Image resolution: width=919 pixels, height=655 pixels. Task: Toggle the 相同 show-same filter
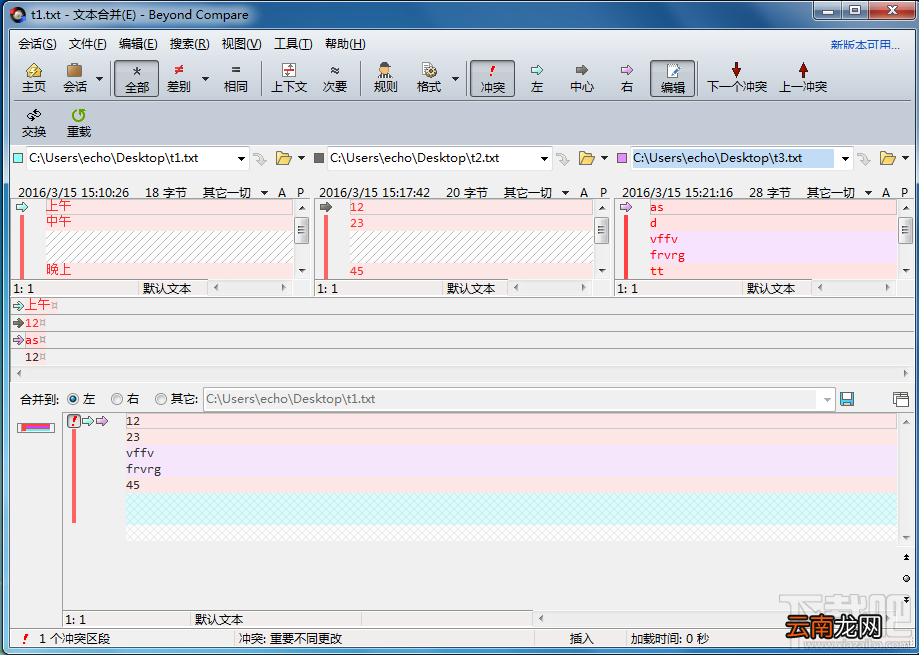236,78
